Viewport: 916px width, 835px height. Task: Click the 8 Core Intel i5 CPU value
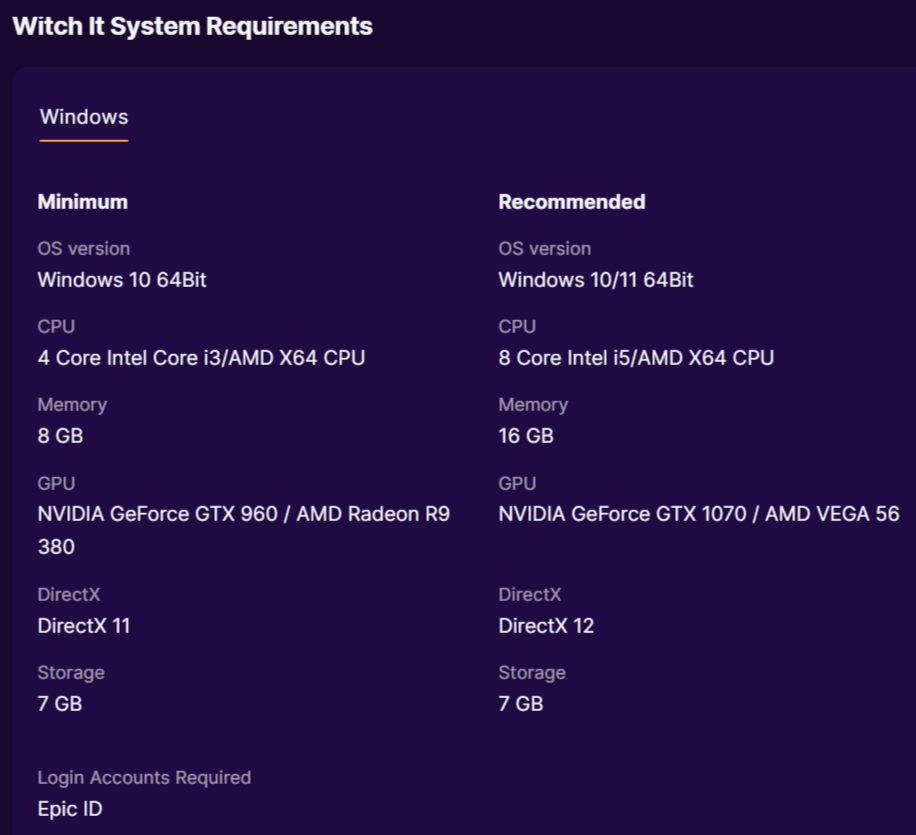pyautogui.click(x=636, y=358)
